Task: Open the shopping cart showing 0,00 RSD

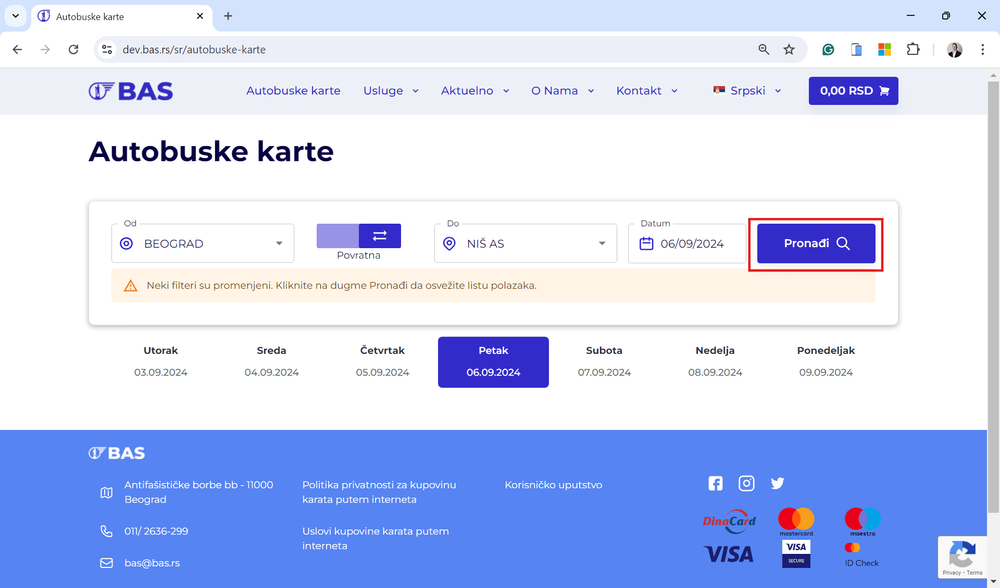Action: point(853,90)
